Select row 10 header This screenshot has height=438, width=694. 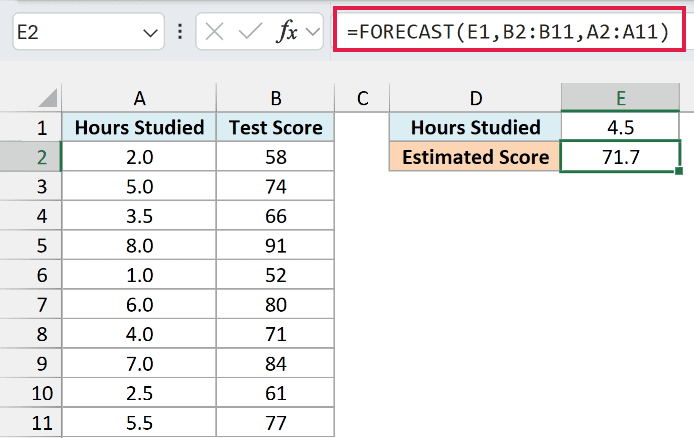(31, 393)
